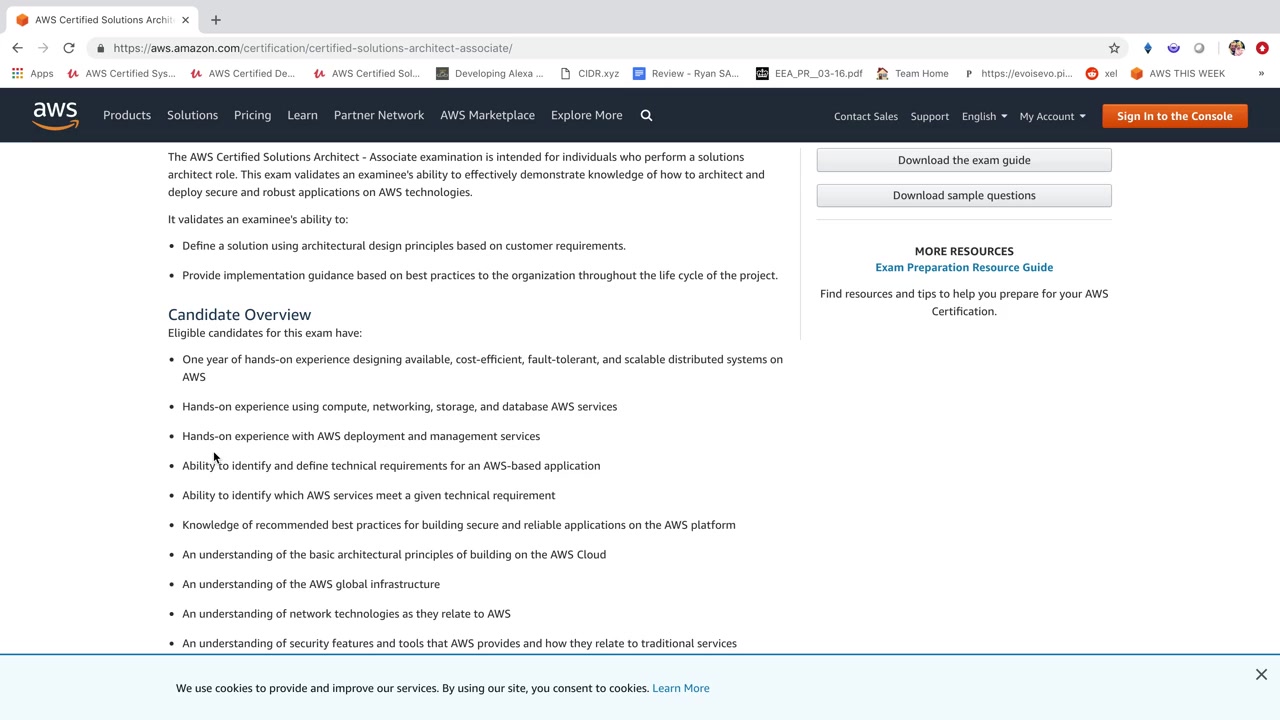View site security info via the lock icon
The height and width of the screenshot is (720, 1280).
[x=101, y=48]
